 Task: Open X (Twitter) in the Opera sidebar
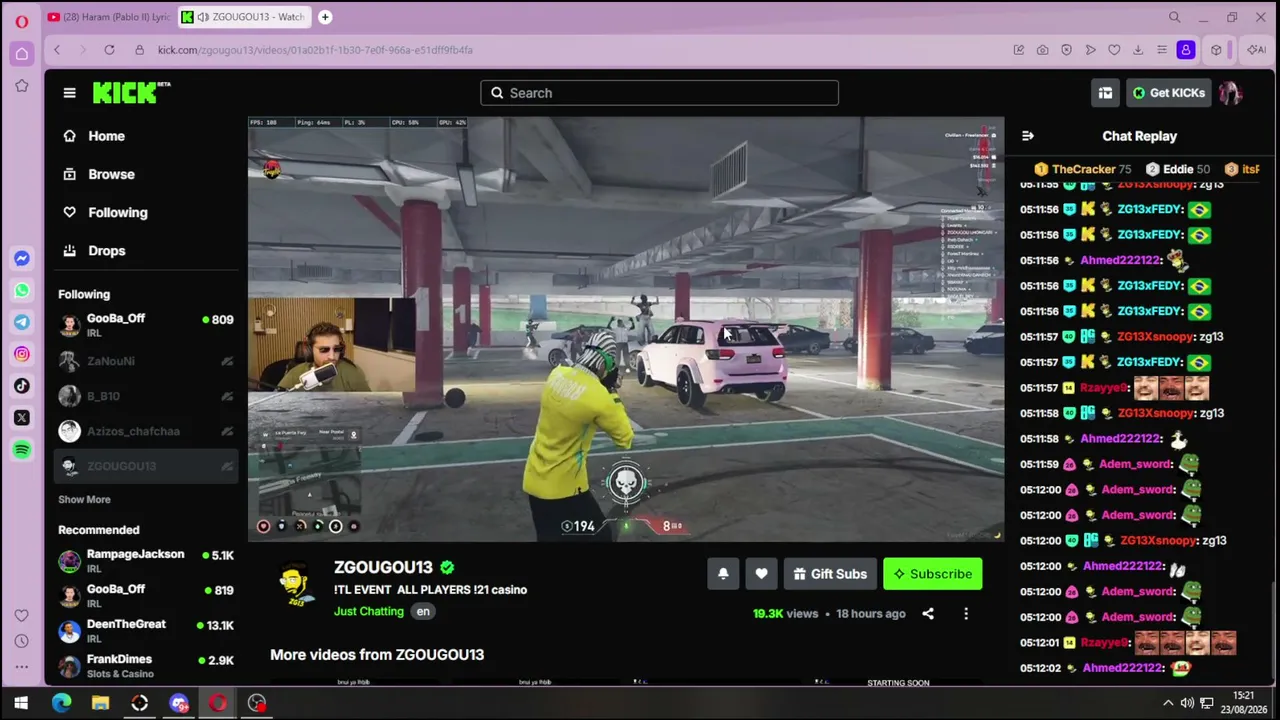coord(21,418)
